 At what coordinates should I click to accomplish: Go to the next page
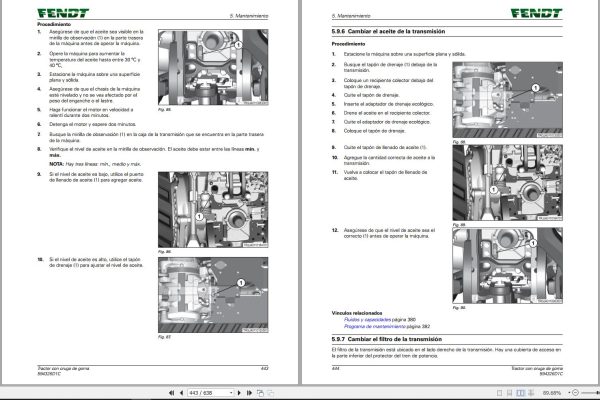tap(239, 393)
